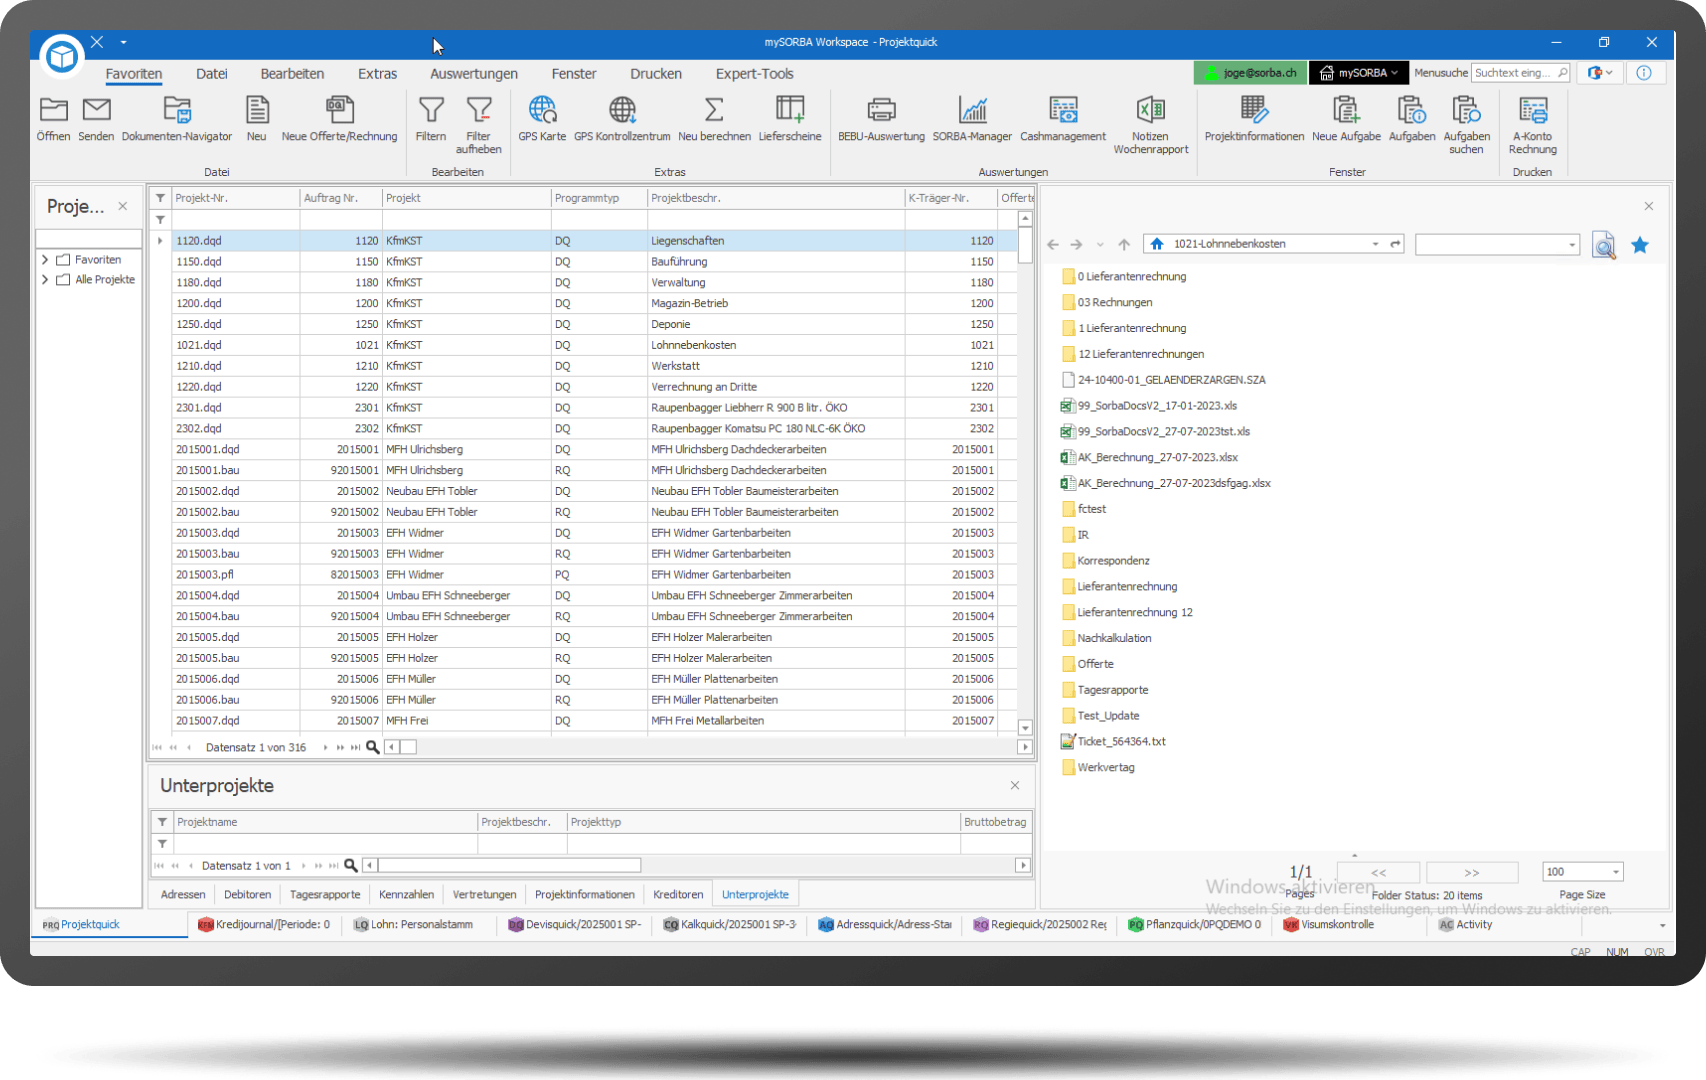Open the BEBU-Auswertung
This screenshot has height=1080, width=1706.
881,110
